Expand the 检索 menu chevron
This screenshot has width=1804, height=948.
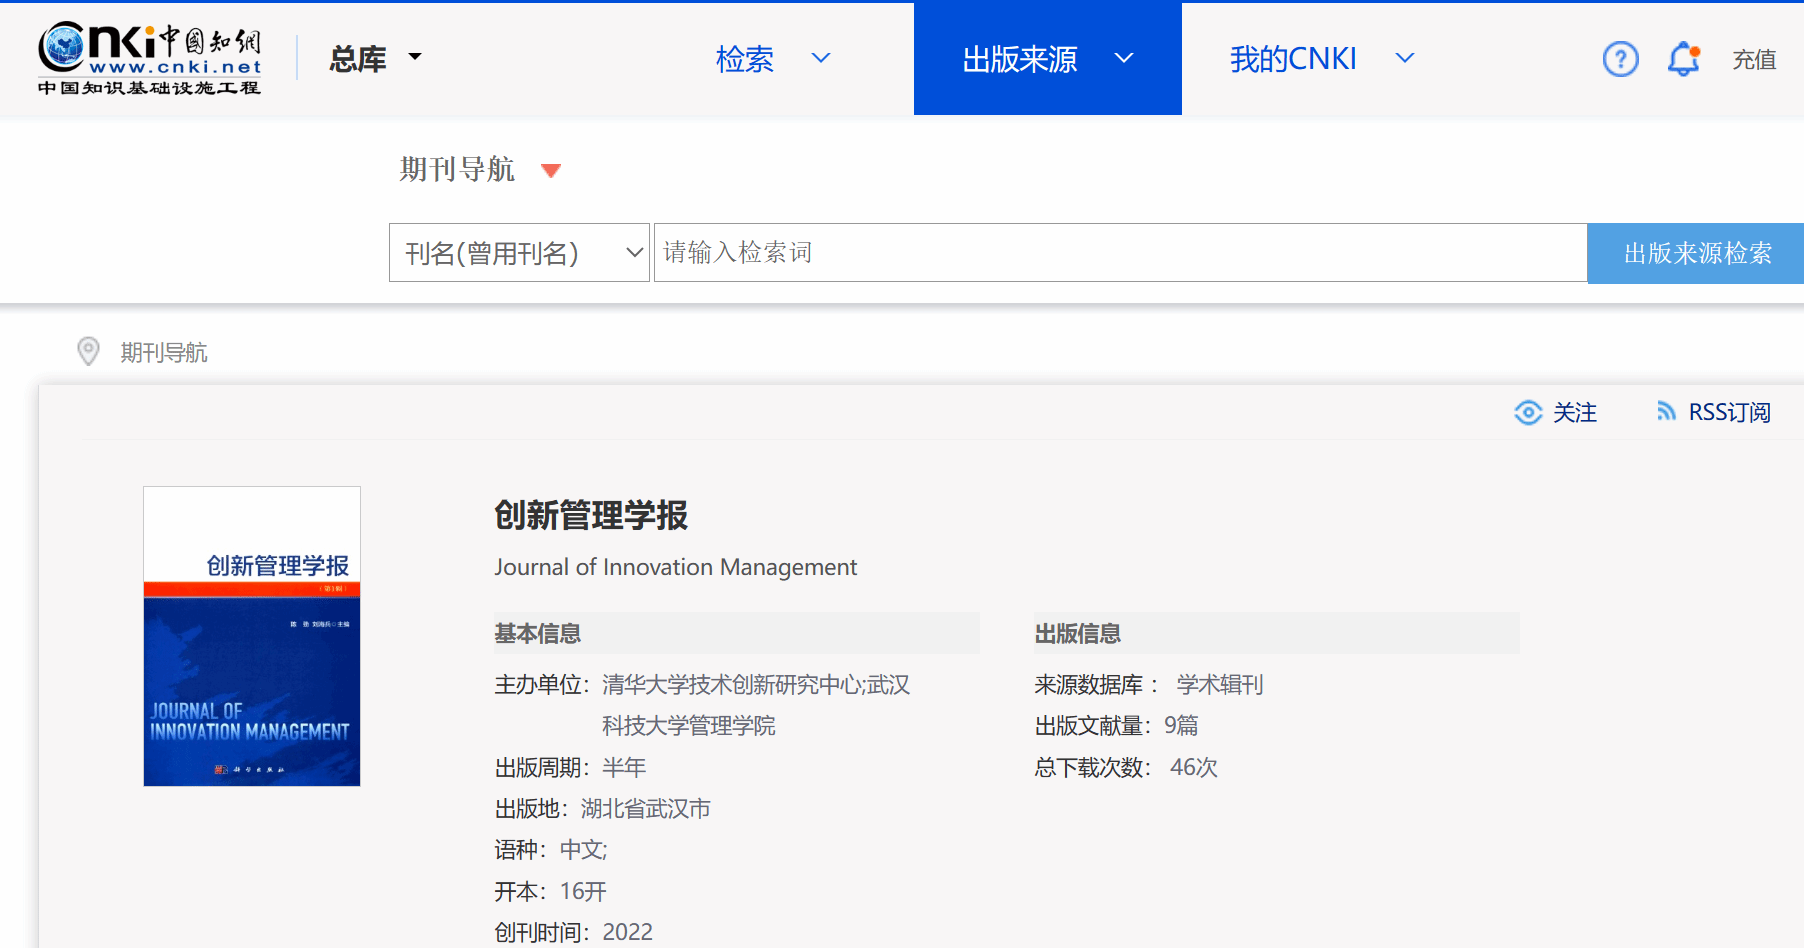point(821,58)
